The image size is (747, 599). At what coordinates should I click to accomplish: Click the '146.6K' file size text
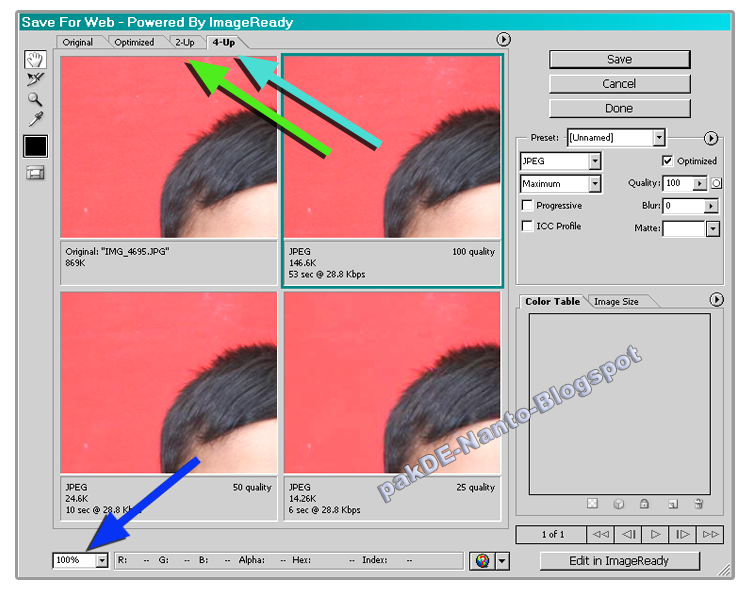coord(303,263)
